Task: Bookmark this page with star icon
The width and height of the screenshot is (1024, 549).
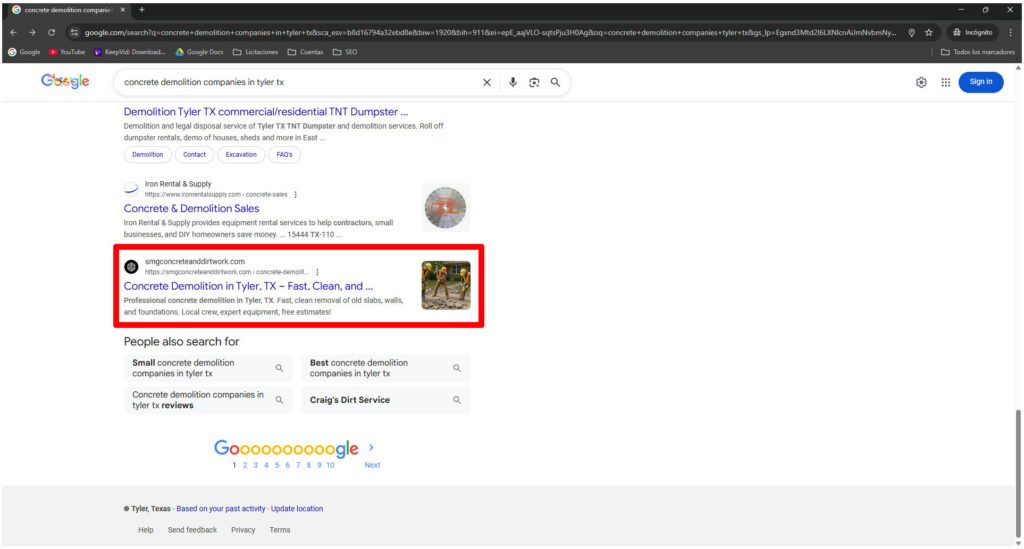Action: pyautogui.click(x=928, y=32)
